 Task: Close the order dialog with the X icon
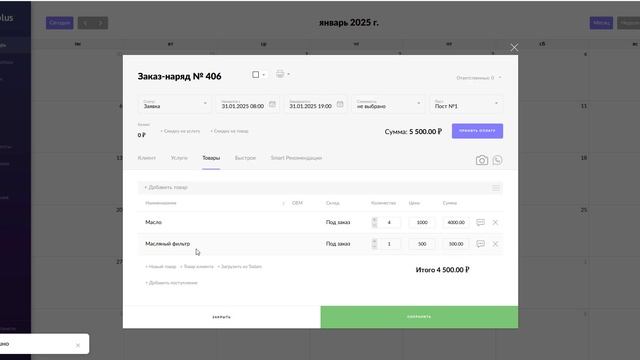pyautogui.click(x=514, y=48)
